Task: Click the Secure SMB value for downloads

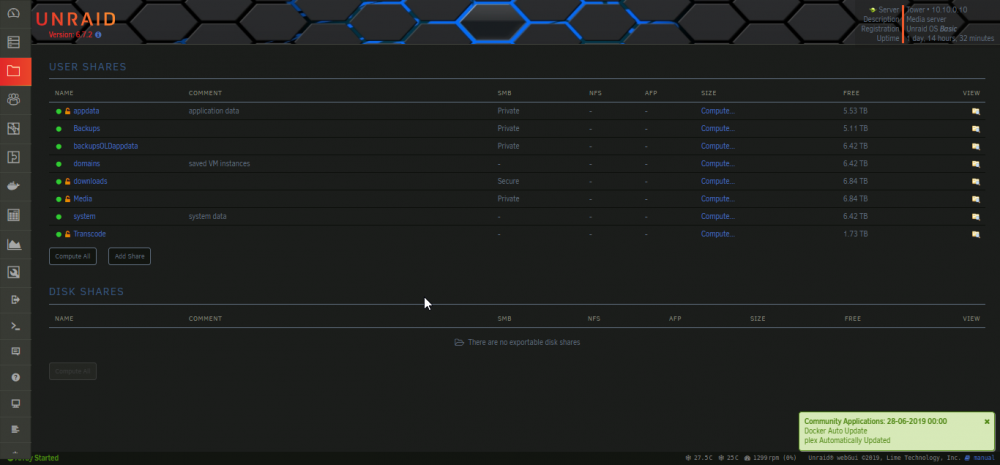Action: [x=508, y=181]
